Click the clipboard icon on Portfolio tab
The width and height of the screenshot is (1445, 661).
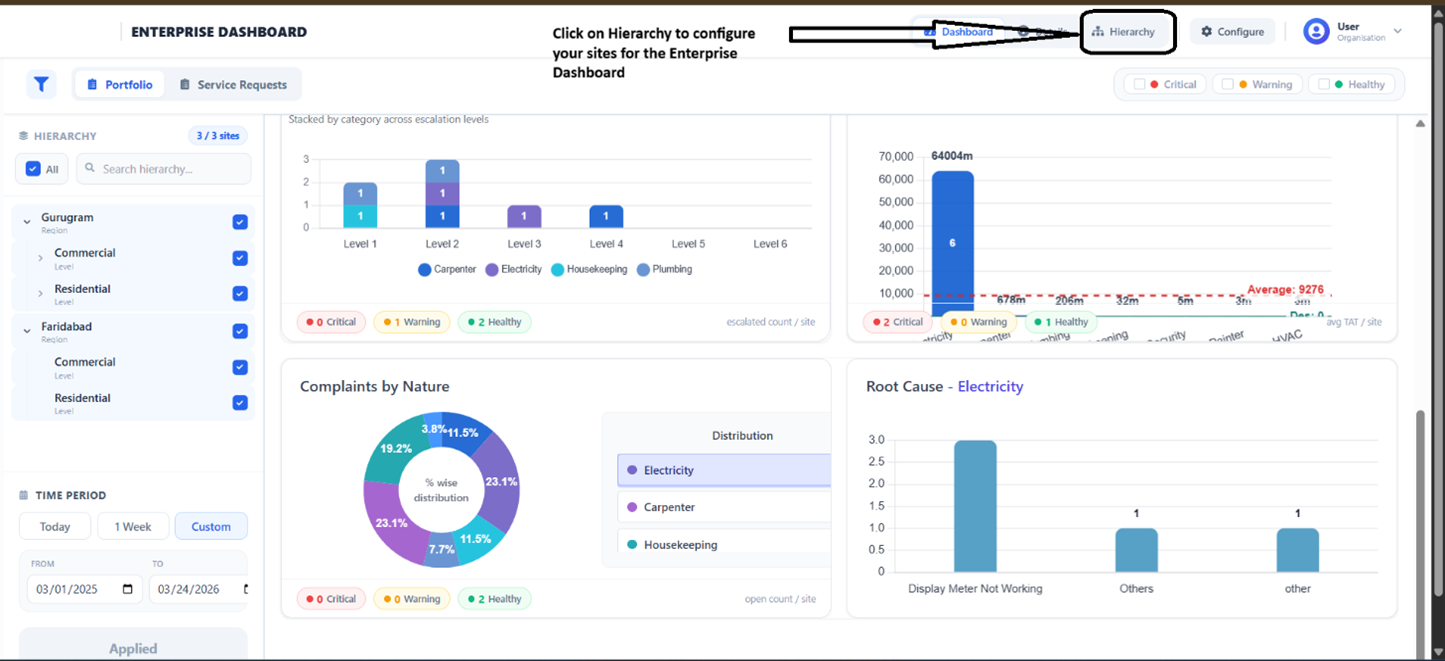93,85
